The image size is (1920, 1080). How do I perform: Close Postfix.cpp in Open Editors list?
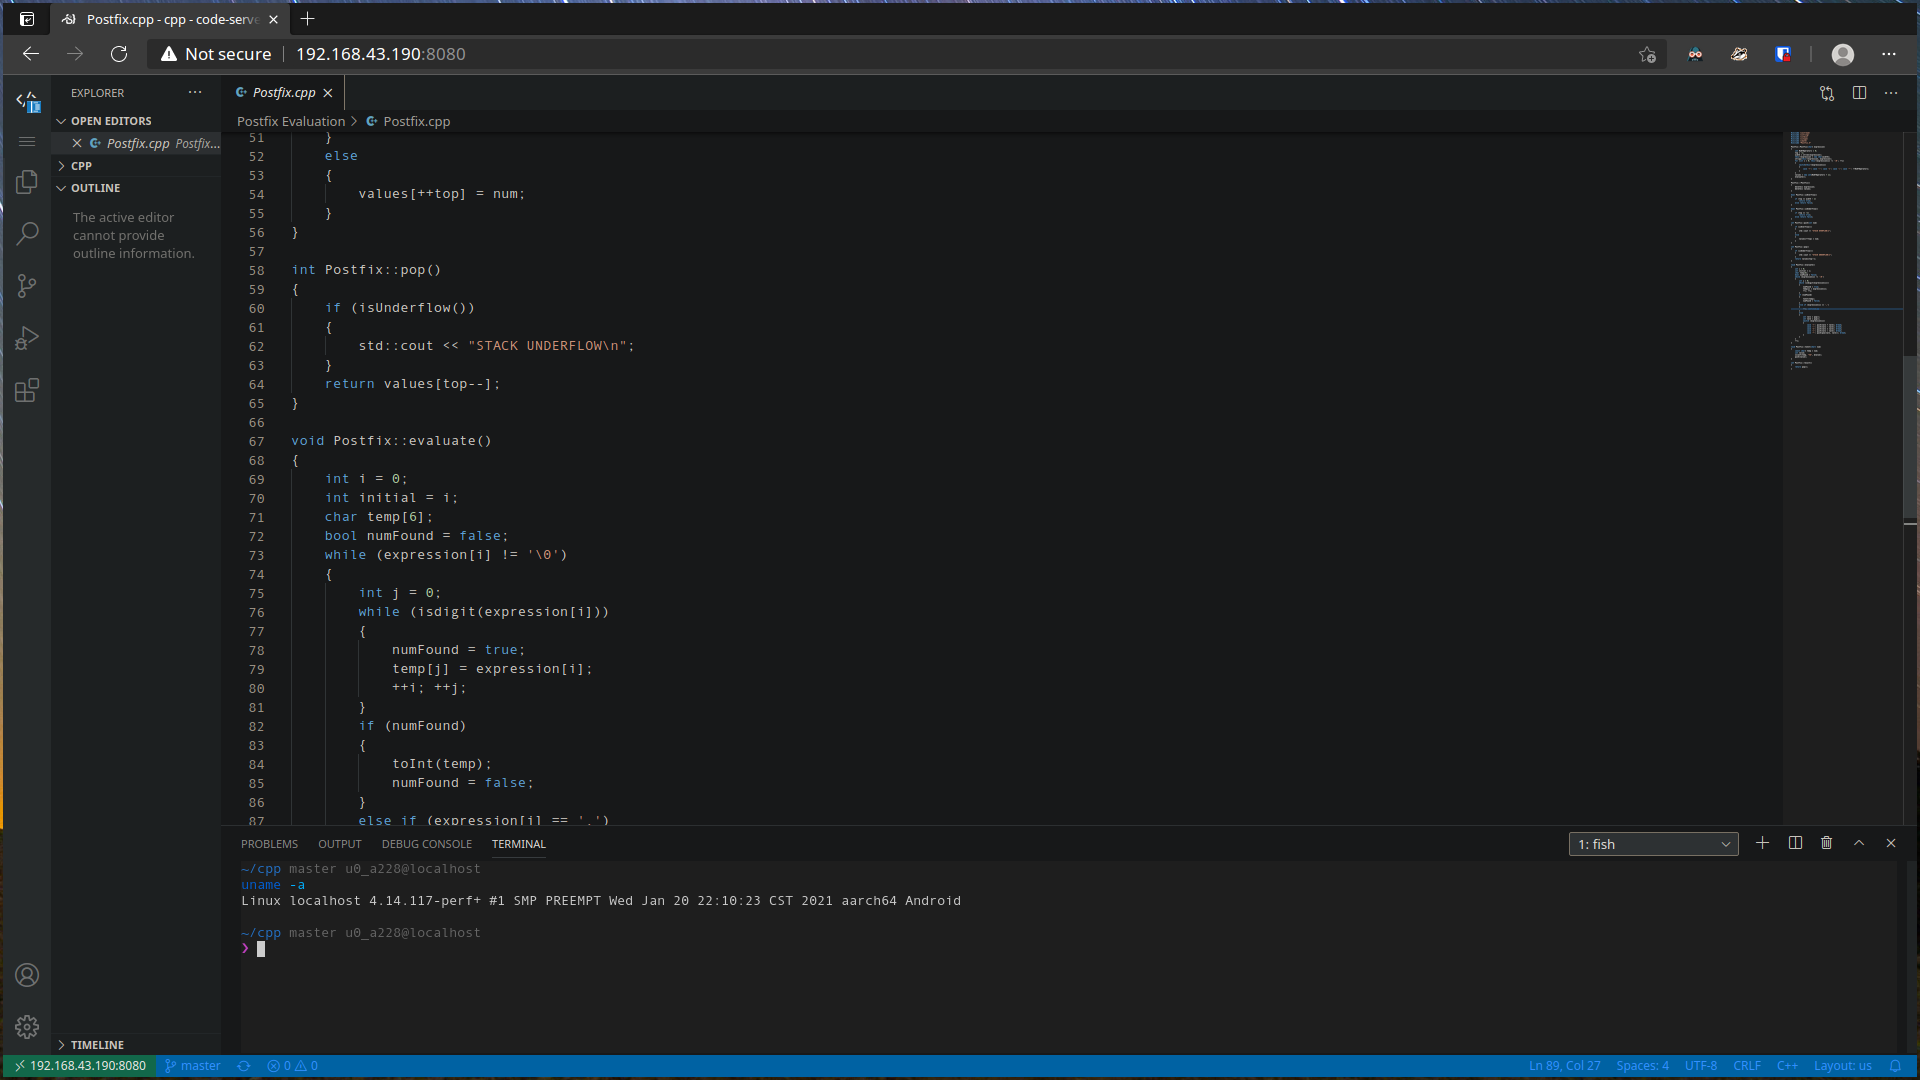(x=77, y=143)
